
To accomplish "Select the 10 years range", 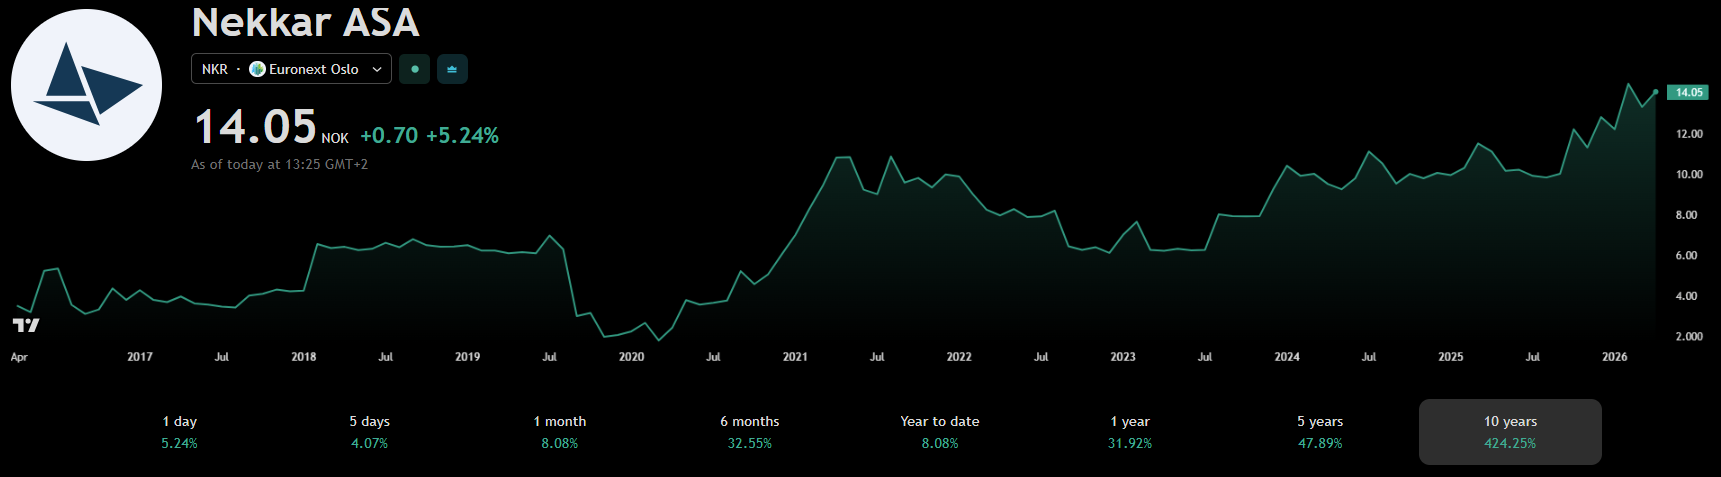I will pos(1510,432).
